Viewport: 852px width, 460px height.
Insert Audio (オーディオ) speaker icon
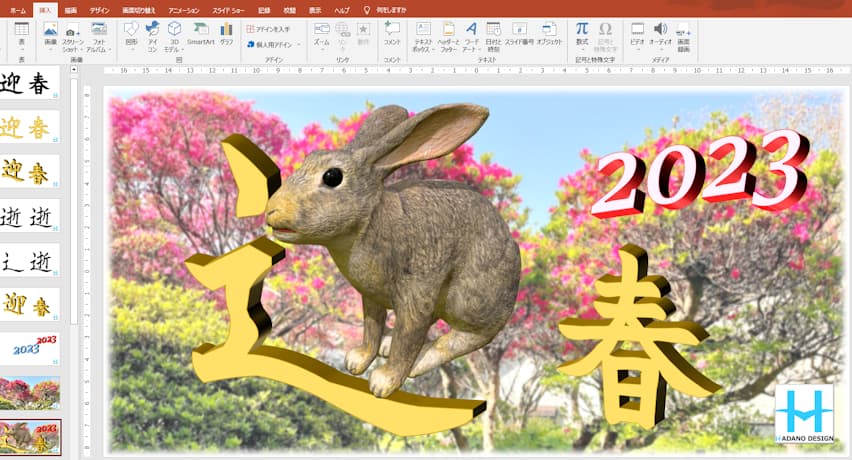point(660,29)
